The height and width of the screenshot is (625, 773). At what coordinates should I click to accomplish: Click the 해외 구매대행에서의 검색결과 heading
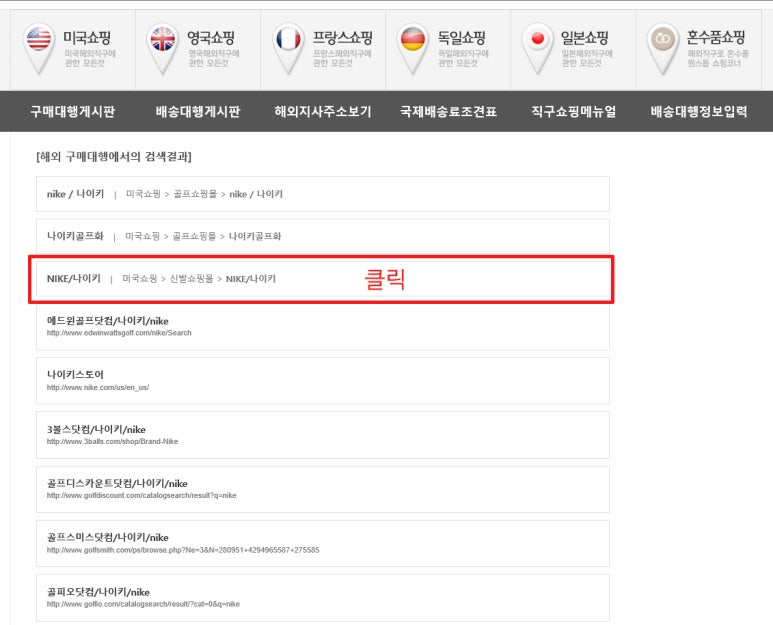click(x=114, y=157)
